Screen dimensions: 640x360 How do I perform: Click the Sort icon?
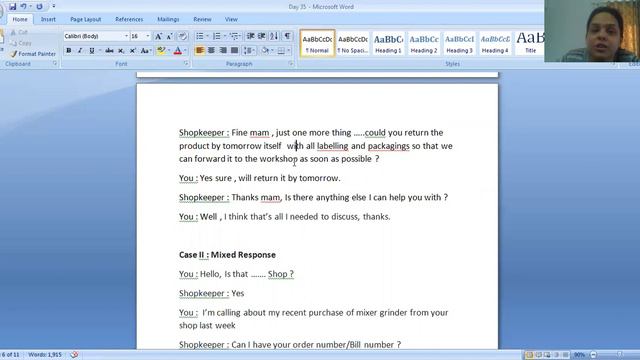[274, 36]
